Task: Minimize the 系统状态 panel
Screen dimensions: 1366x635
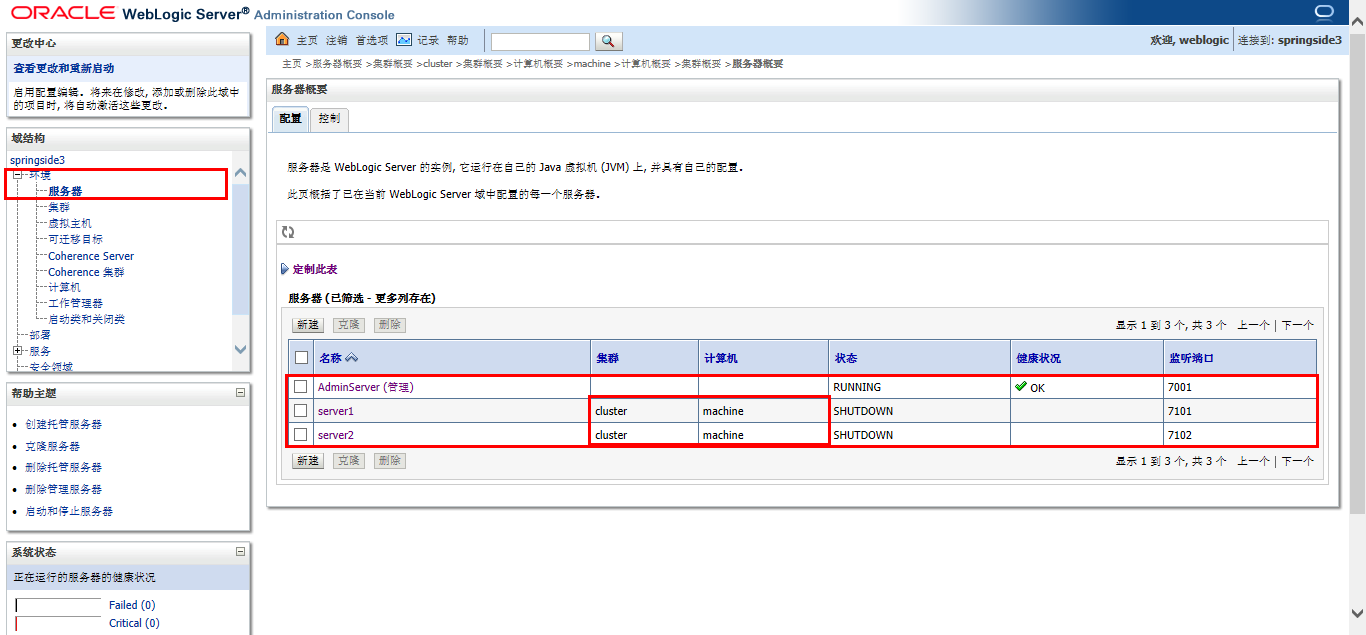Action: click(x=240, y=551)
